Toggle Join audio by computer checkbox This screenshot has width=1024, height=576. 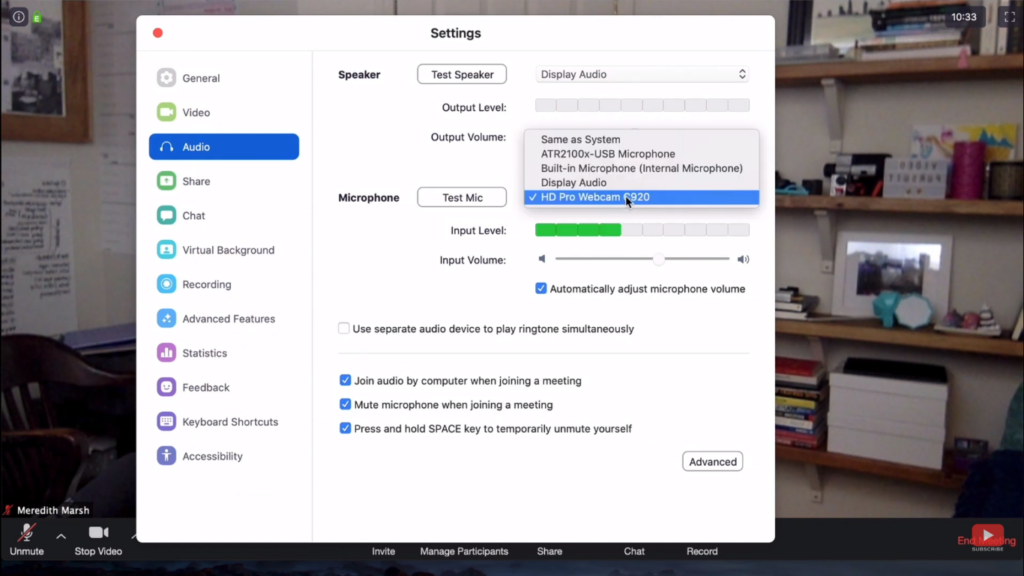pos(345,380)
